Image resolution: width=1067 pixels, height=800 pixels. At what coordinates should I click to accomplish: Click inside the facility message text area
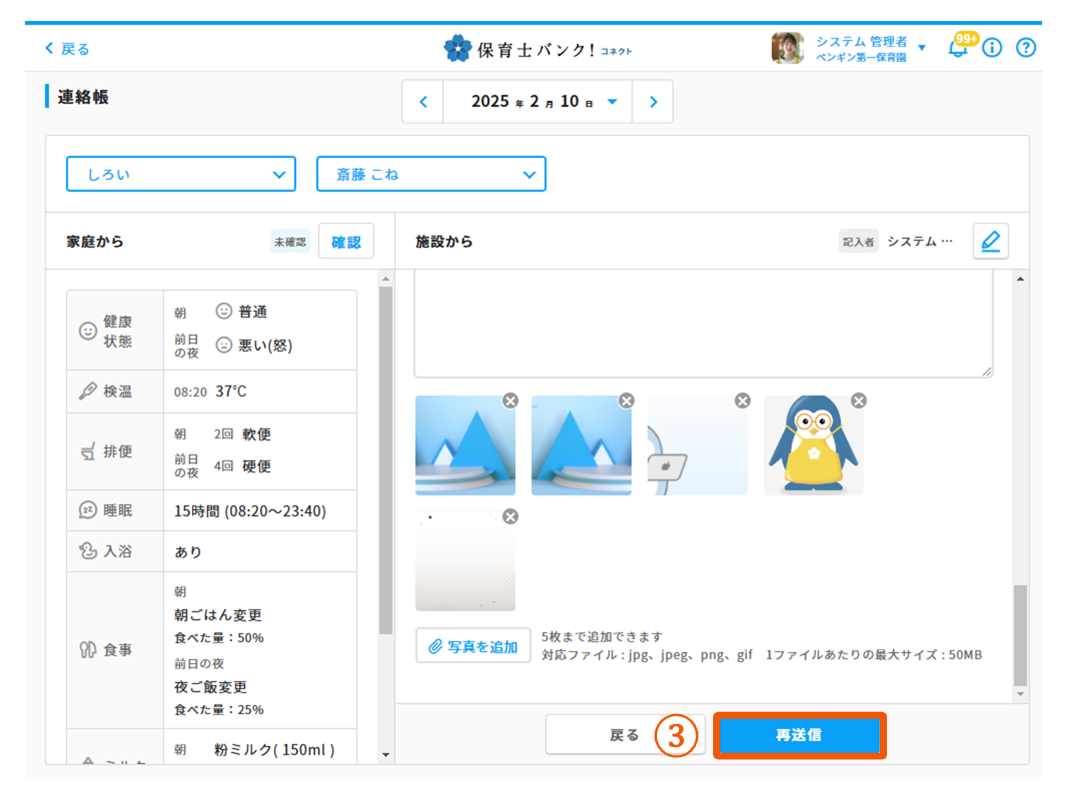(703, 325)
